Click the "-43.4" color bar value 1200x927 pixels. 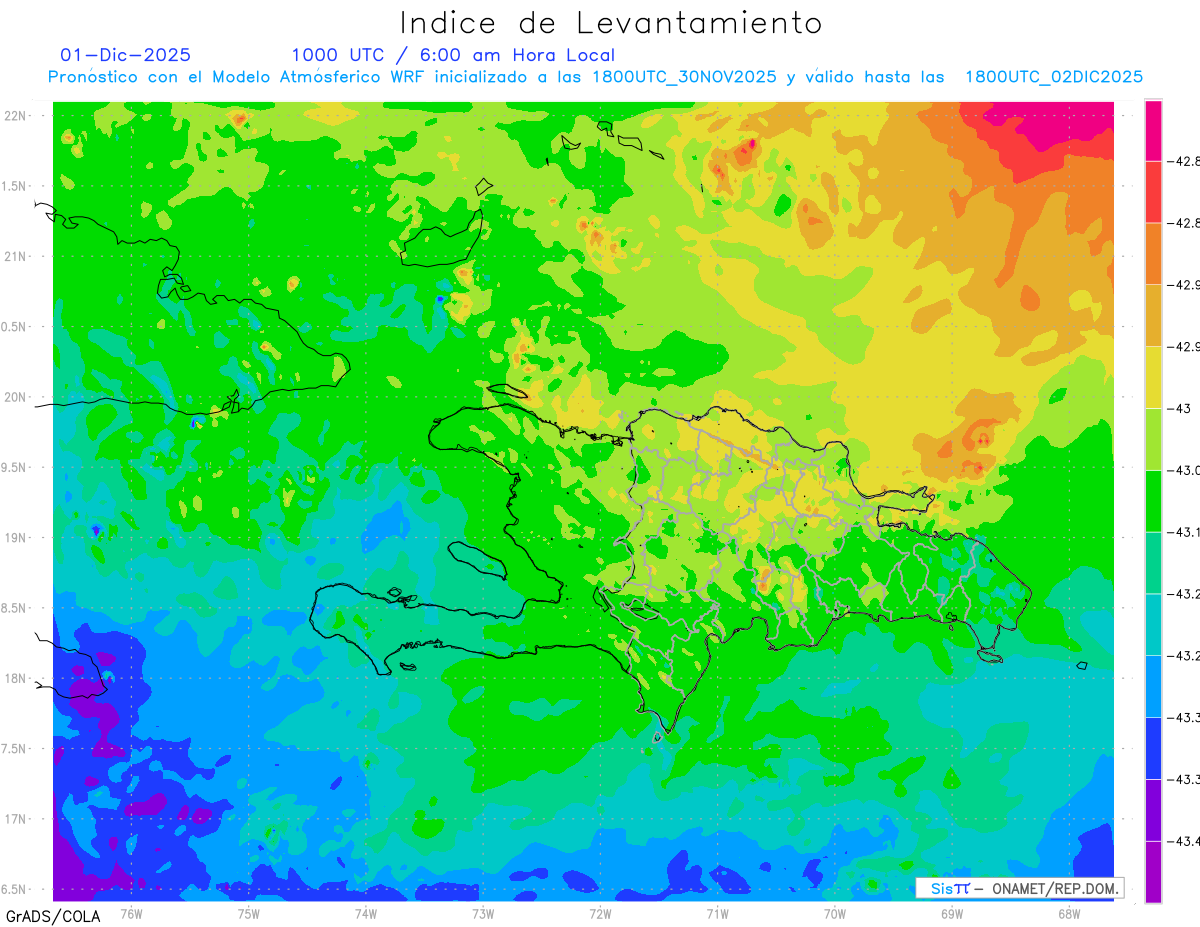(x=1186, y=841)
